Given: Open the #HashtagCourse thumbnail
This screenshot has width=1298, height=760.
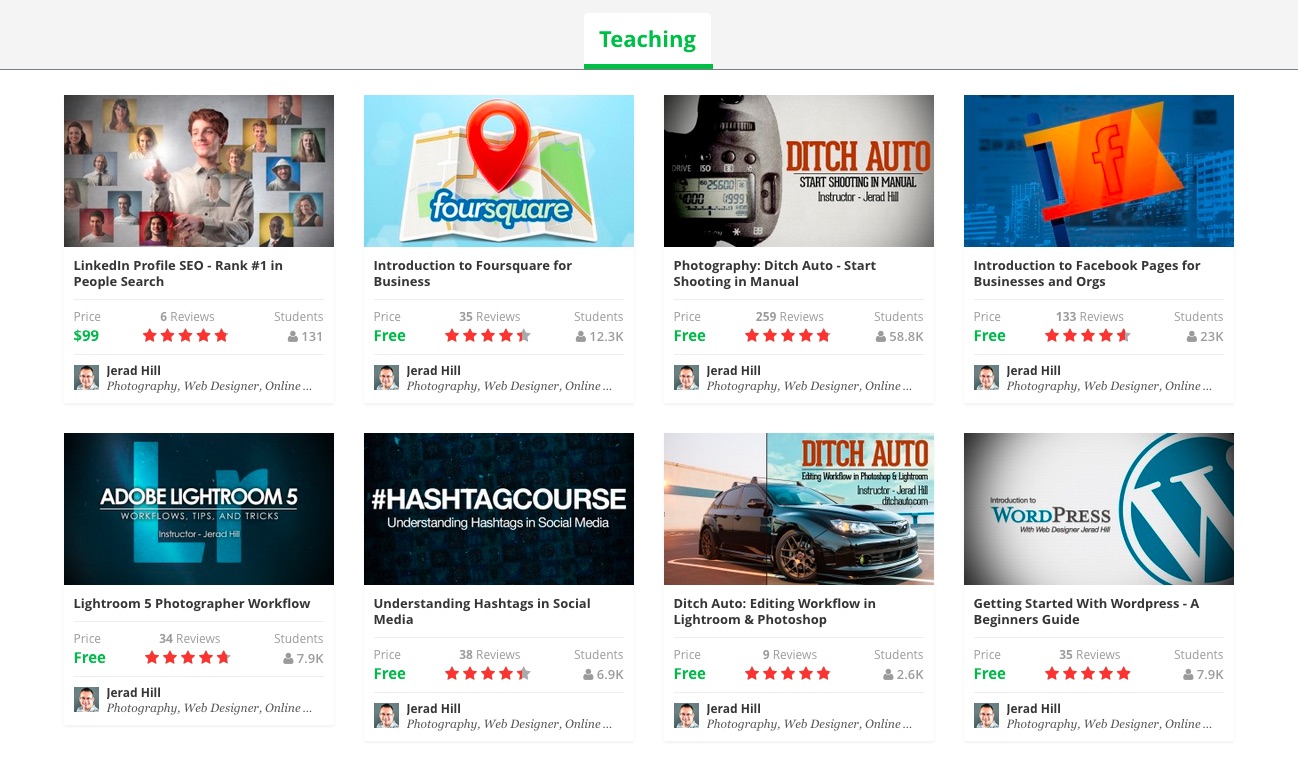Looking at the screenshot, I should tap(499, 509).
